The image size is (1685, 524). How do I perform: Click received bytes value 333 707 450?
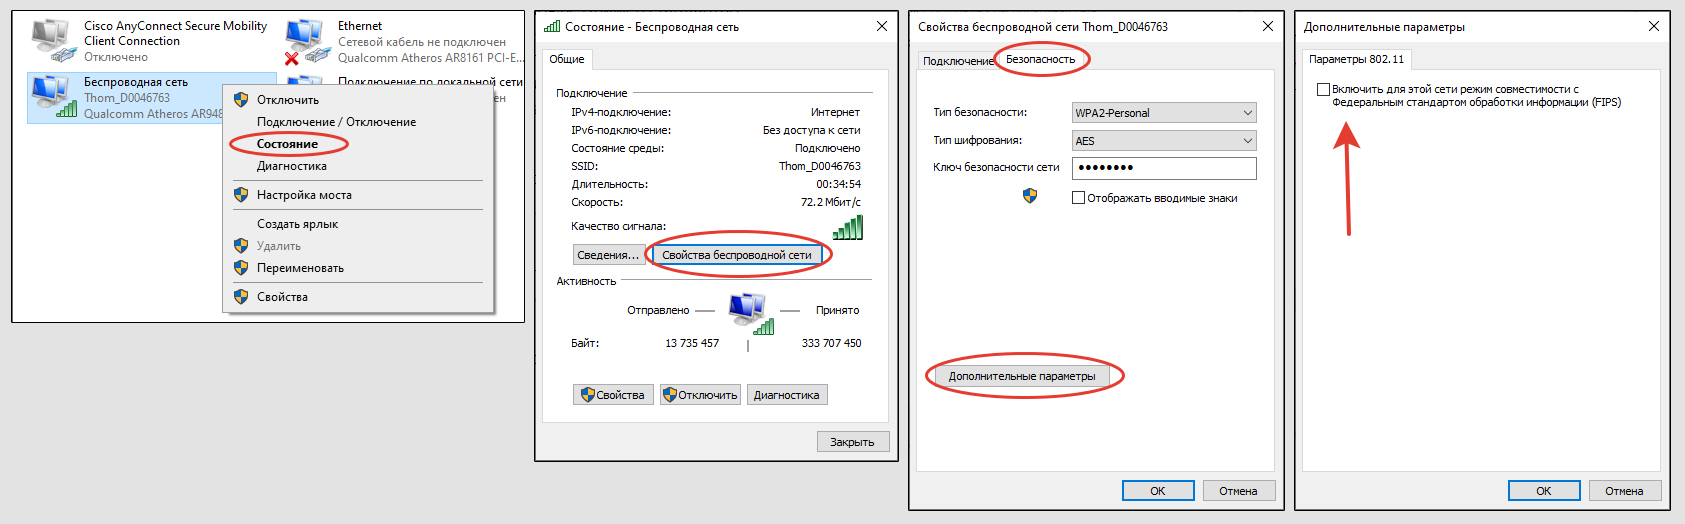point(831,343)
